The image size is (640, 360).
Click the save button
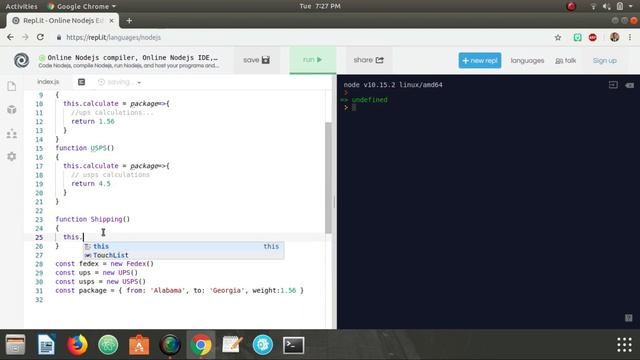[256, 60]
